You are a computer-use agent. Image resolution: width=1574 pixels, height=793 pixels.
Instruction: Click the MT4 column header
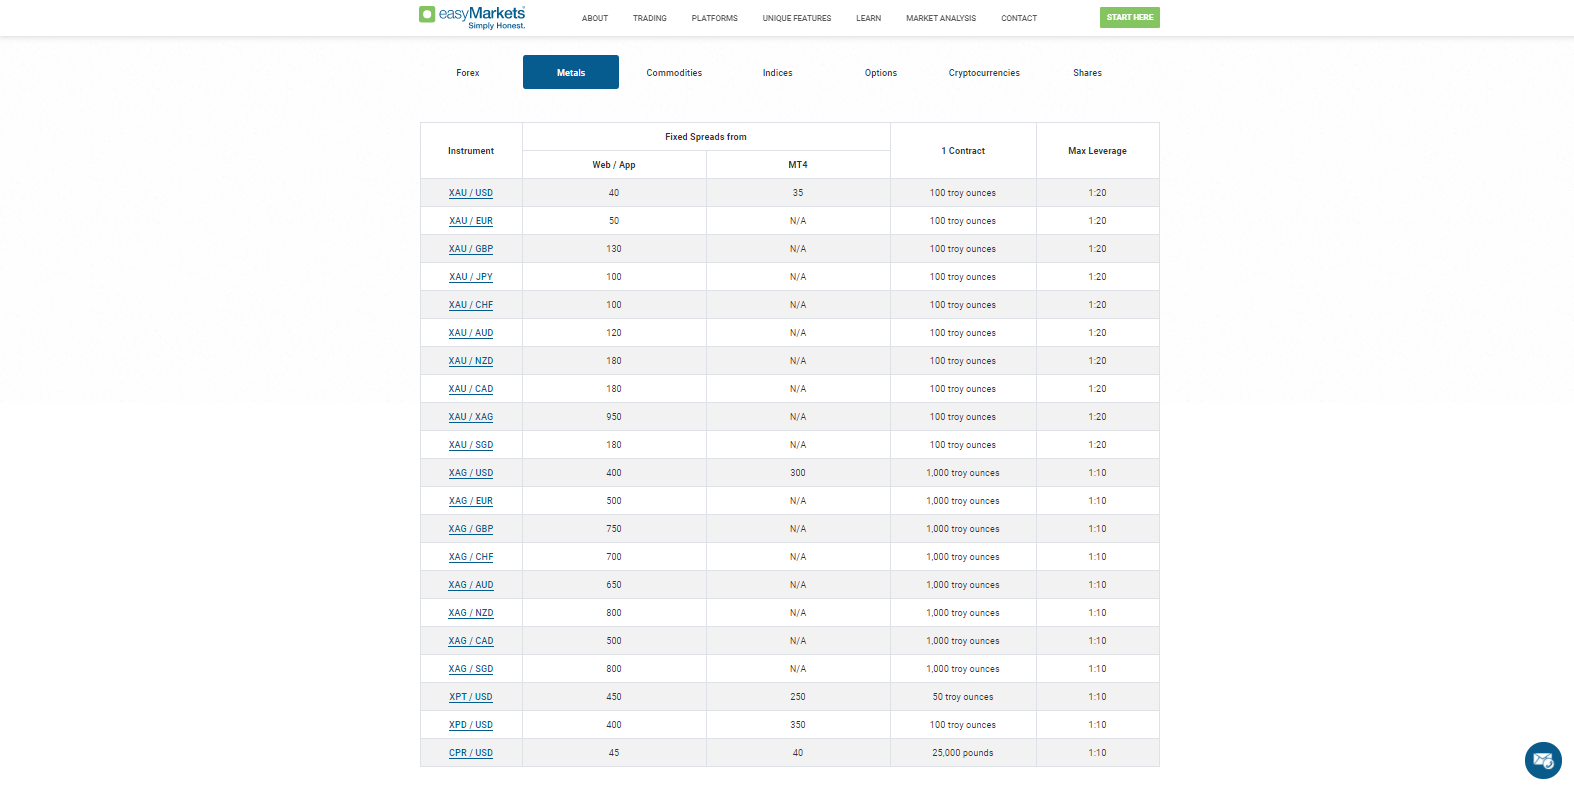click(798, 165)
